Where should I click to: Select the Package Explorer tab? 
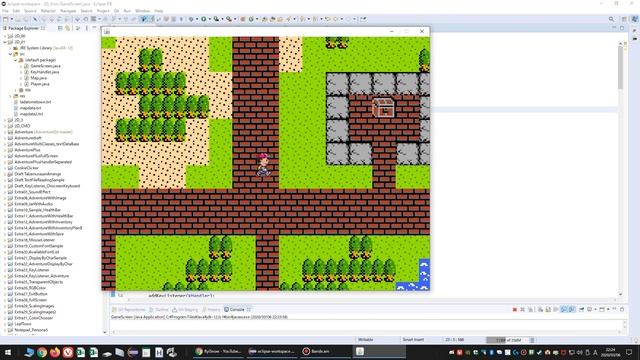(23, 28)
